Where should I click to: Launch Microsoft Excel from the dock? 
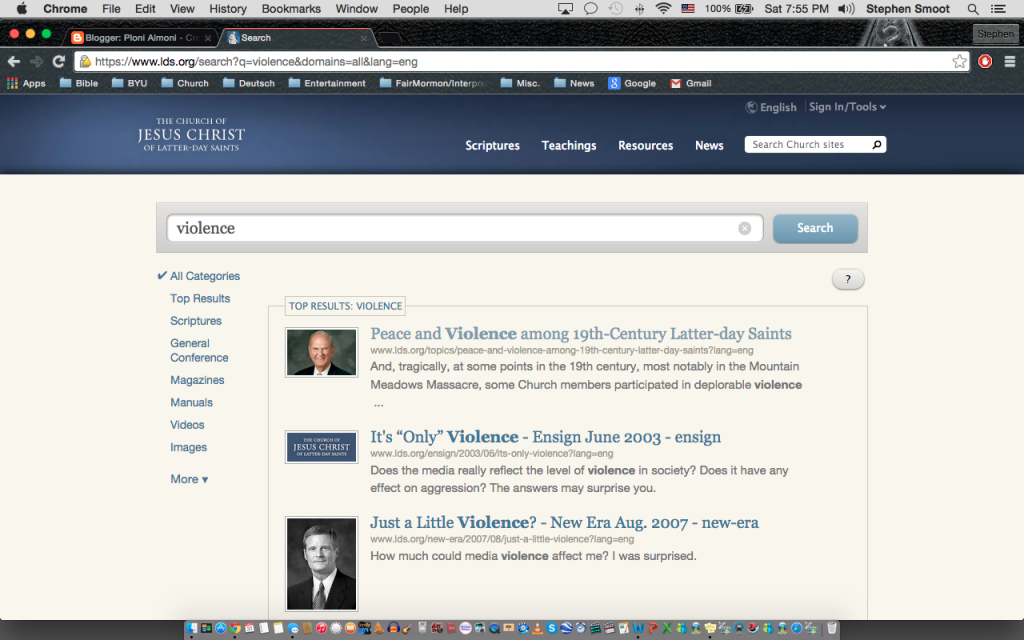pos(667,628)
